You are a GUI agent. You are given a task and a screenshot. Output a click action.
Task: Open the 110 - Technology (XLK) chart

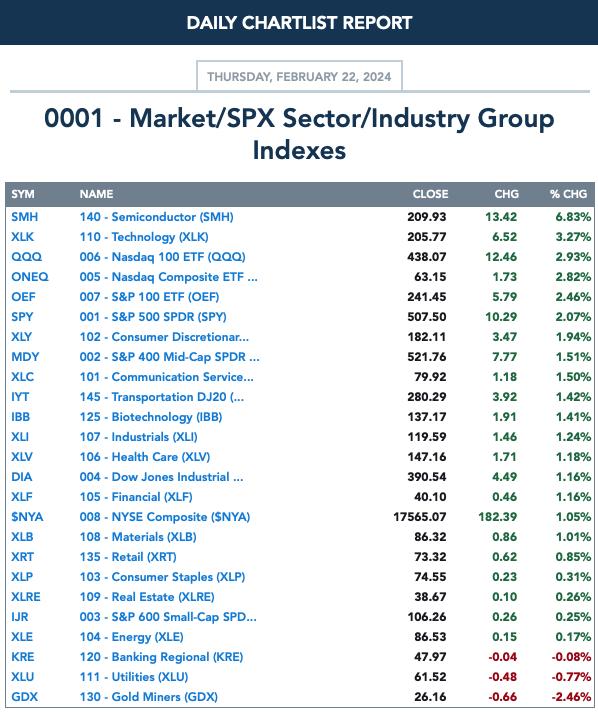(x=144, y=237)
